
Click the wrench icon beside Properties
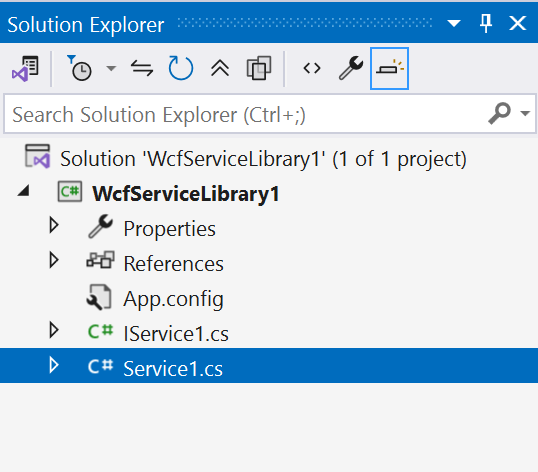pos(100,226)
